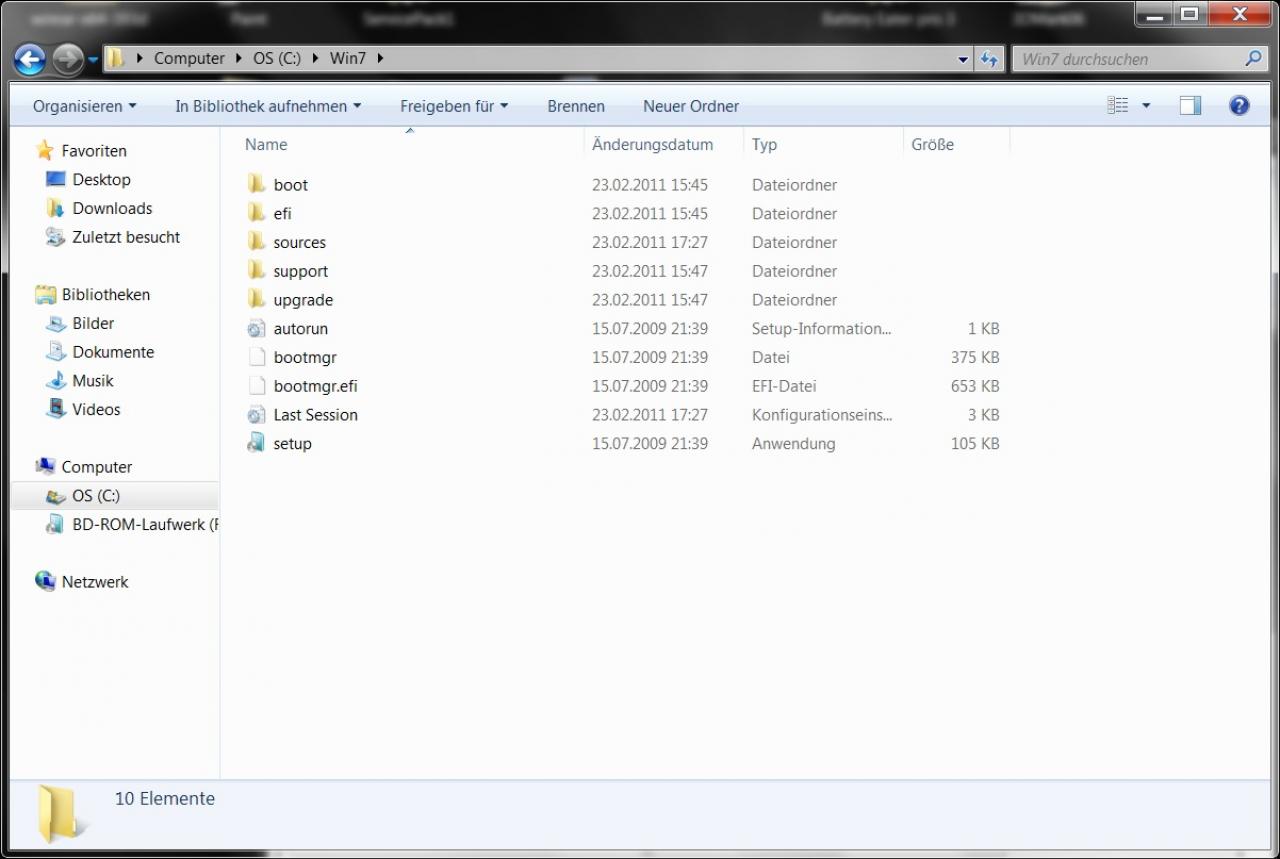This screenshot has height=859, width=1280.
Task: Open the Bilder library
Action: coord(93,323)
